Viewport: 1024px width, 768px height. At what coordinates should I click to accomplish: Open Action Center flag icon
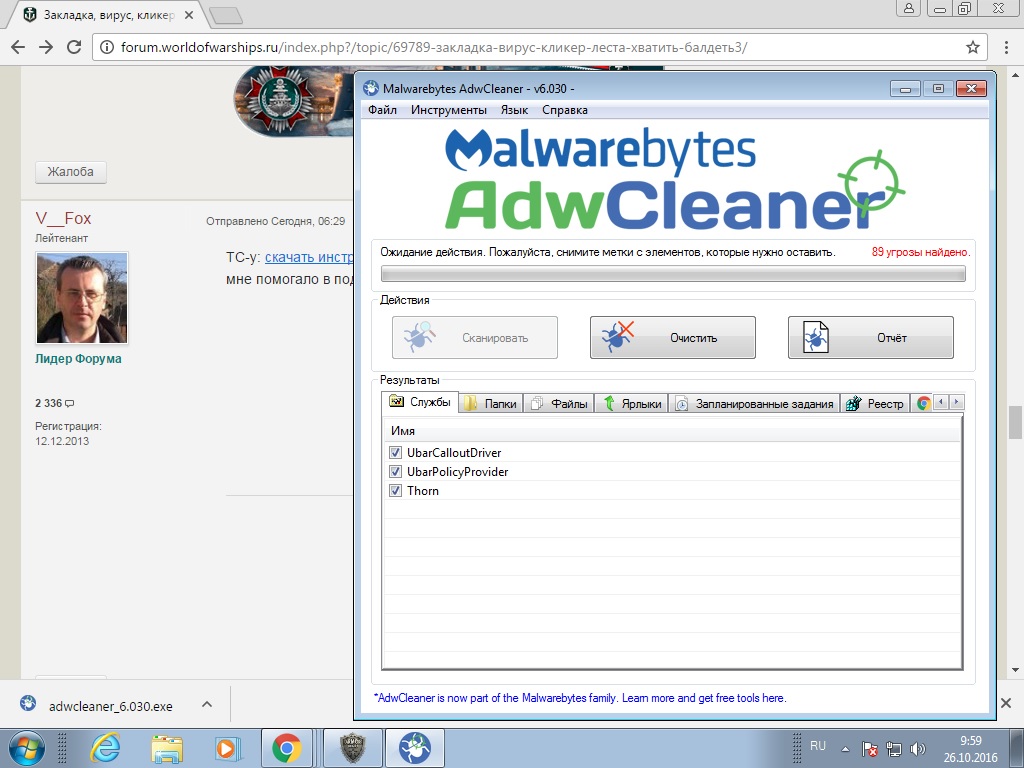click(869, 749)
